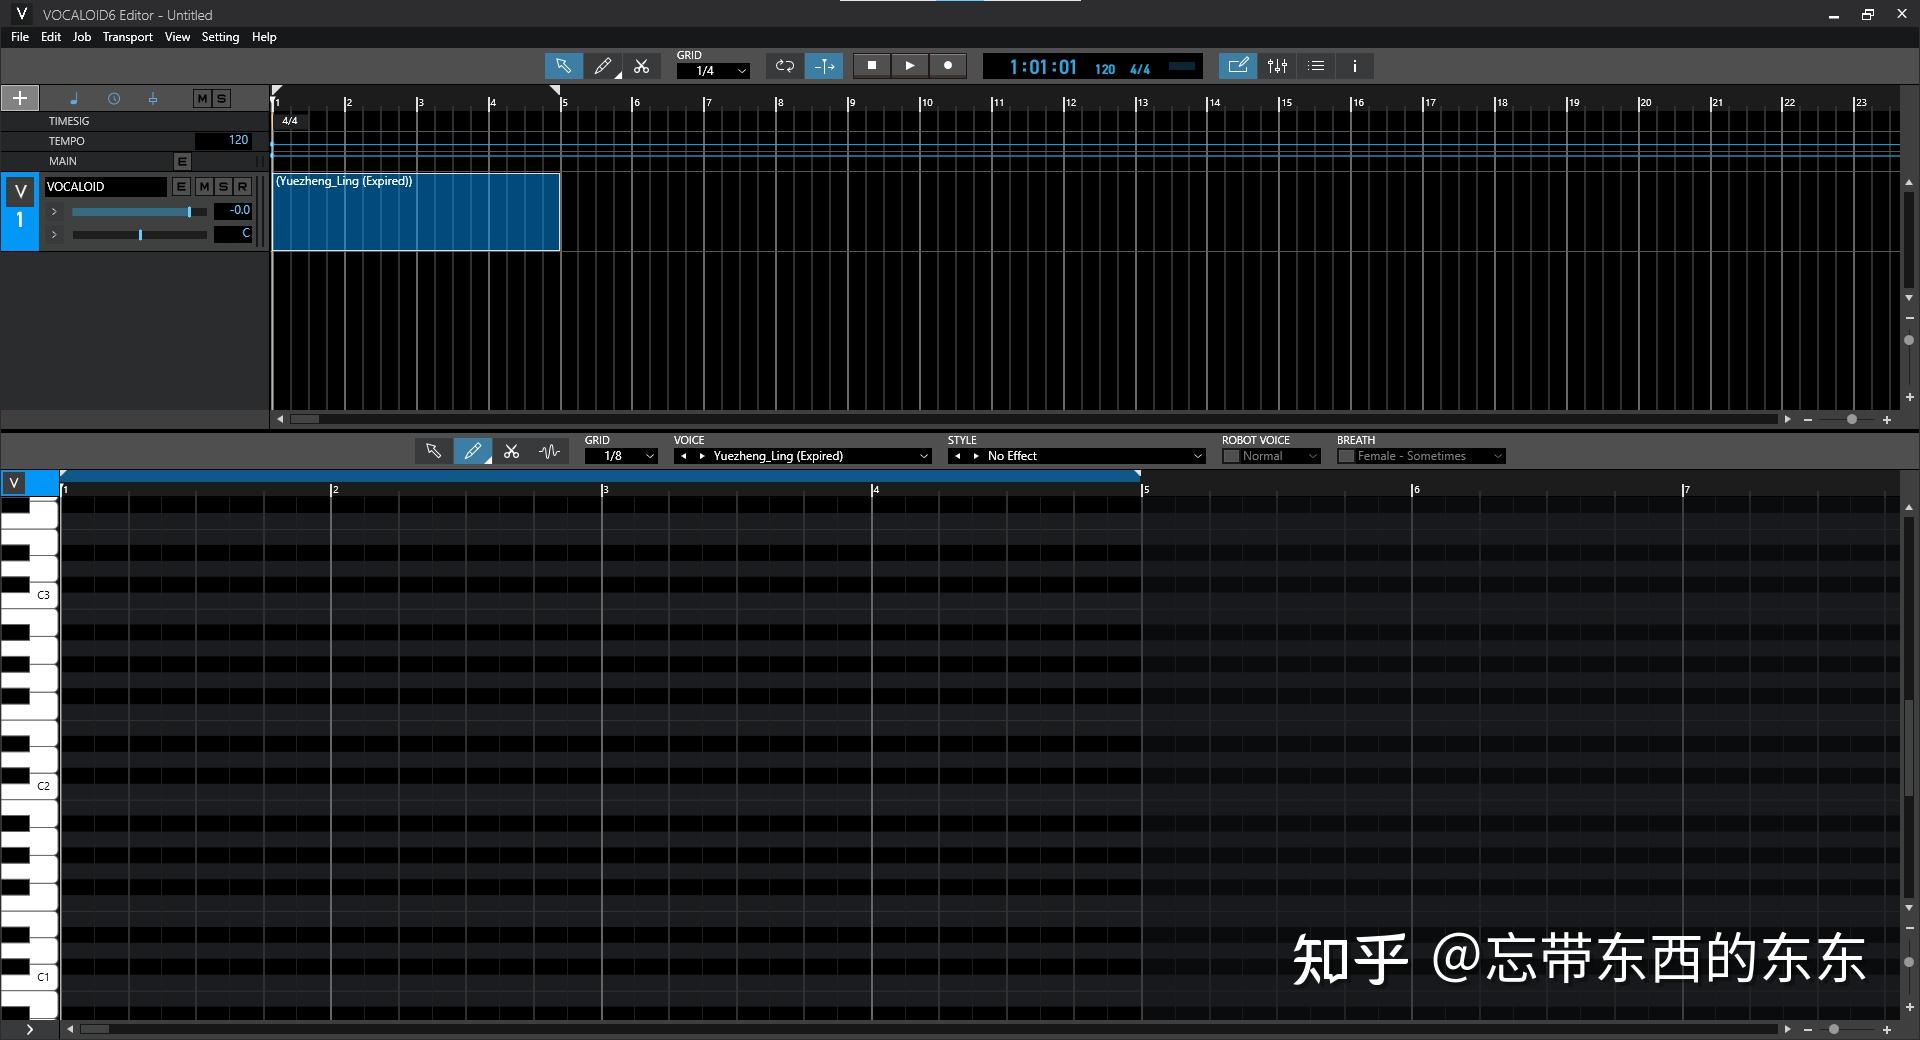
Task: Open the Transport menu
Action: coord(127,37)
